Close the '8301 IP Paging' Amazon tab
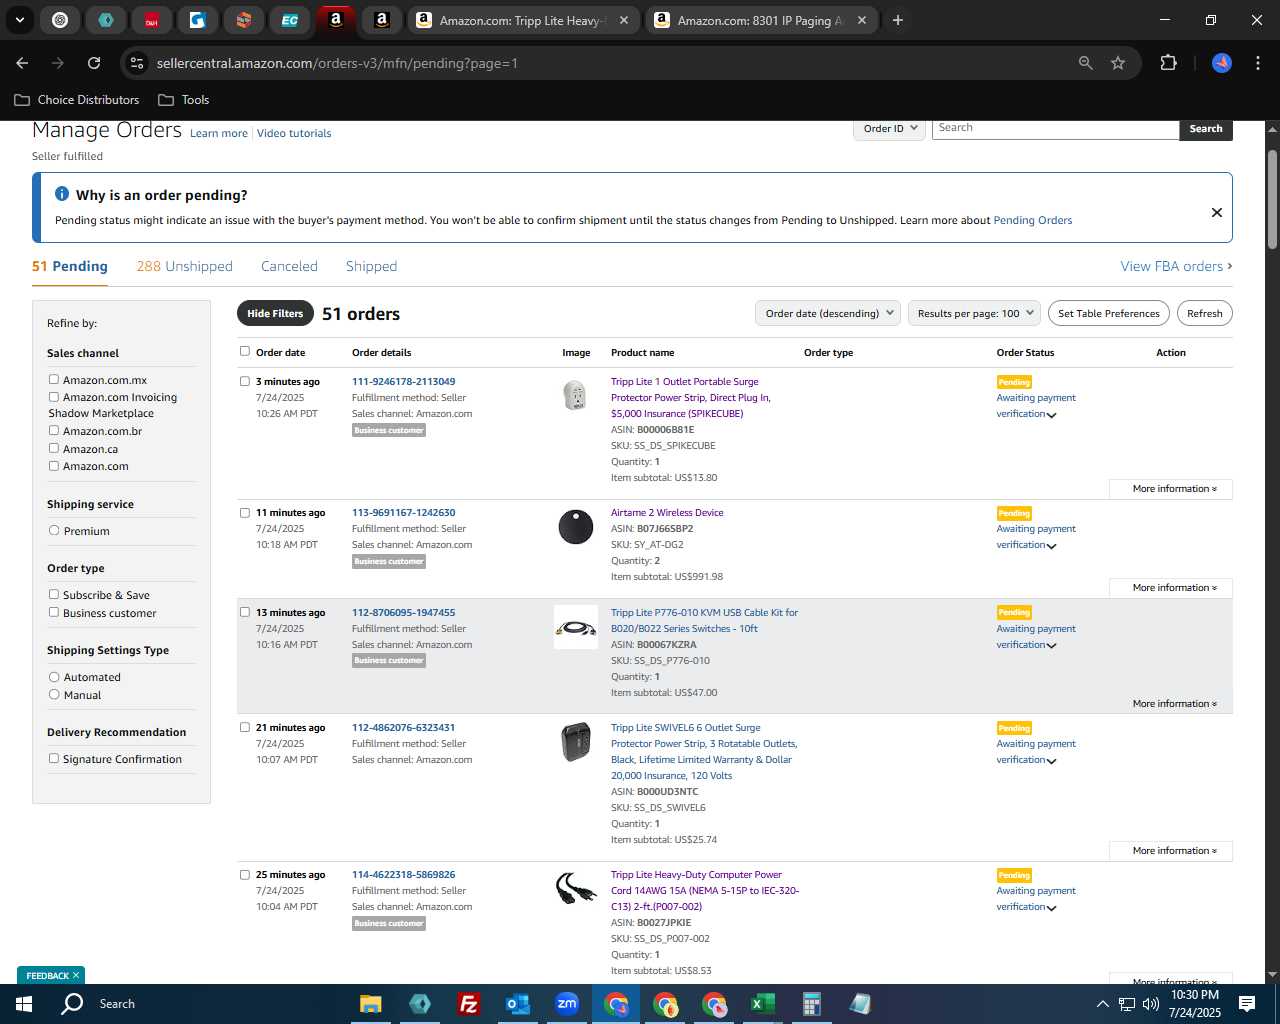Screen dimensions: 1280x1024 click(862, 20)
